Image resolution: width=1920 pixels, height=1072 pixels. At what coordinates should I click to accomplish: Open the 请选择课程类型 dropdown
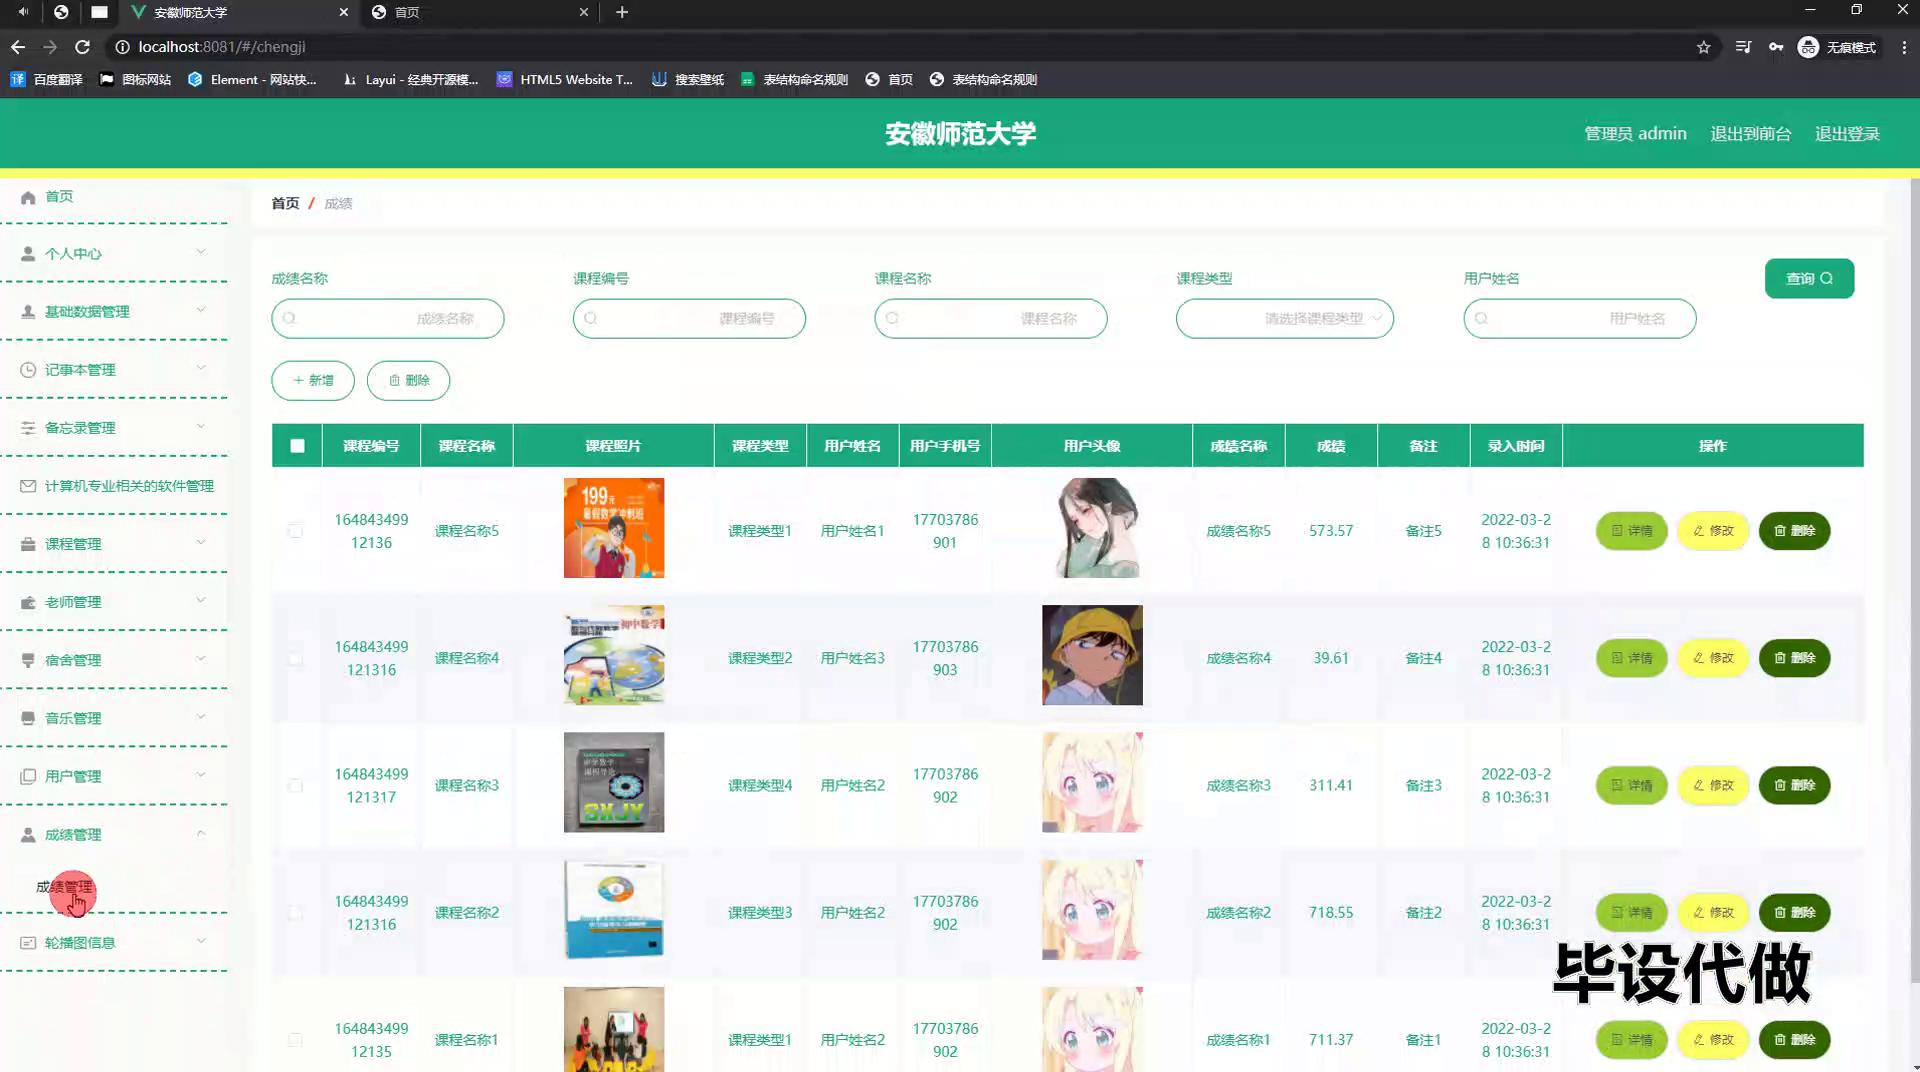(1284, 318)
